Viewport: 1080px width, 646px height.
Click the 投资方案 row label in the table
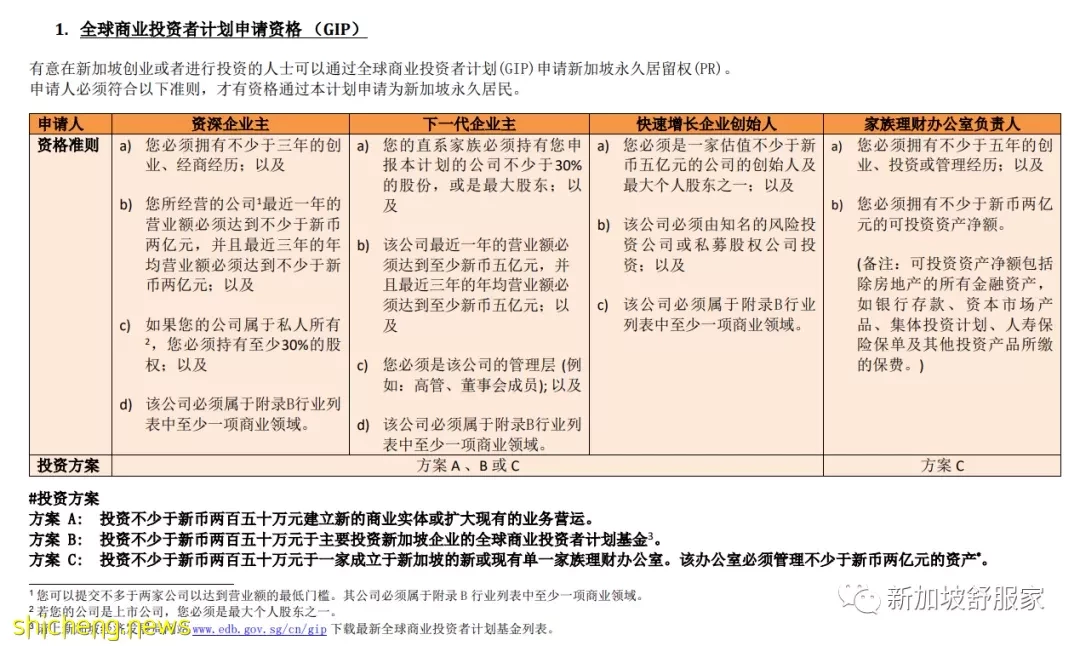pyautogui.click(x=68, y=466)
